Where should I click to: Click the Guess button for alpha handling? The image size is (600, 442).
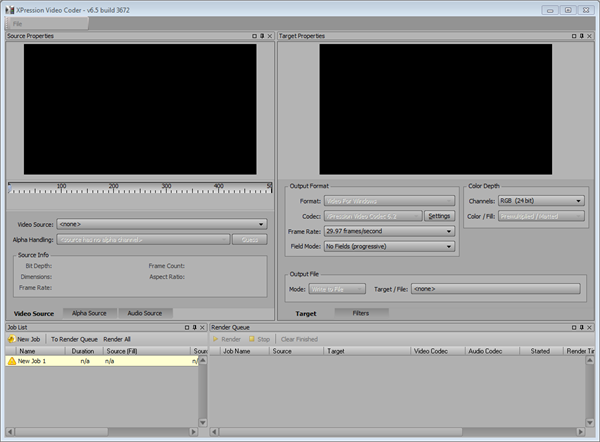pyautogui.click(x=250, y=240)
